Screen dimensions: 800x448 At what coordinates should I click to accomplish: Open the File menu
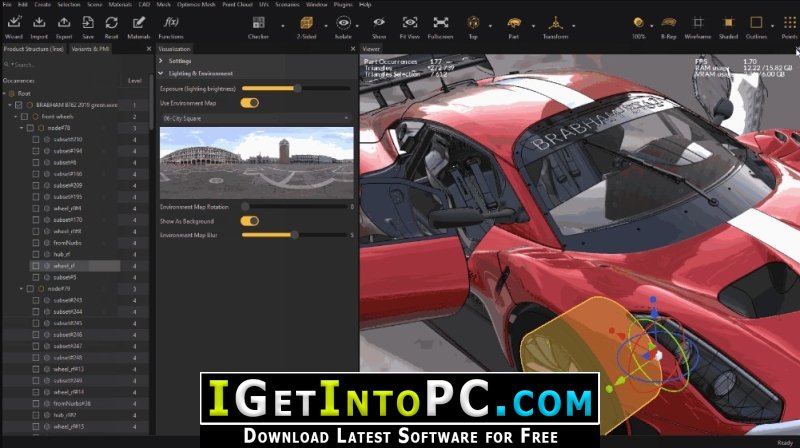coord(7,4)
